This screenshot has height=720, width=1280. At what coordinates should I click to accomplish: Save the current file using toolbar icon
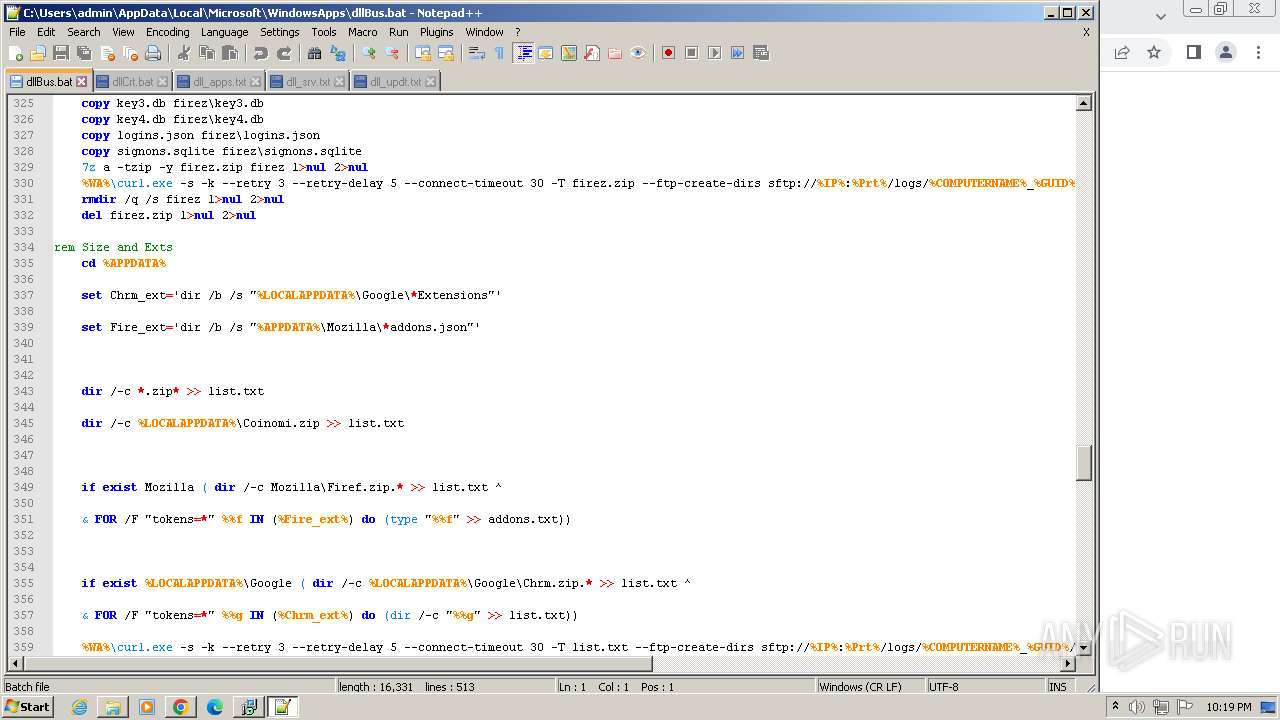(61, 53)
